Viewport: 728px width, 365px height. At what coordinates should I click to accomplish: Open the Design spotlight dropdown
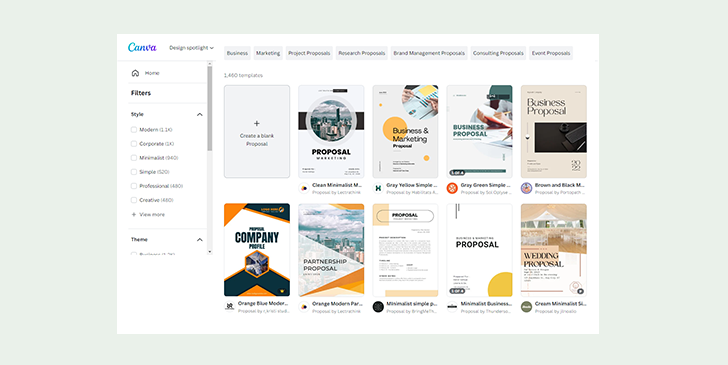(191, 48)
